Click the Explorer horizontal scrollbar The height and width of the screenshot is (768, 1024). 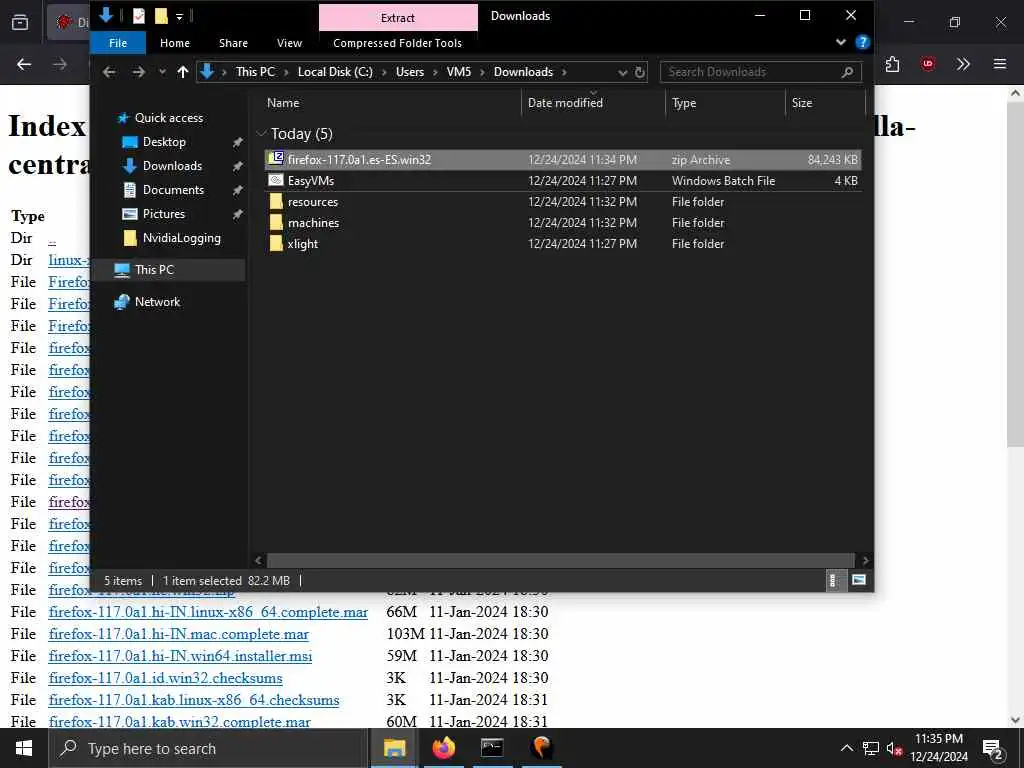point(560,560)
